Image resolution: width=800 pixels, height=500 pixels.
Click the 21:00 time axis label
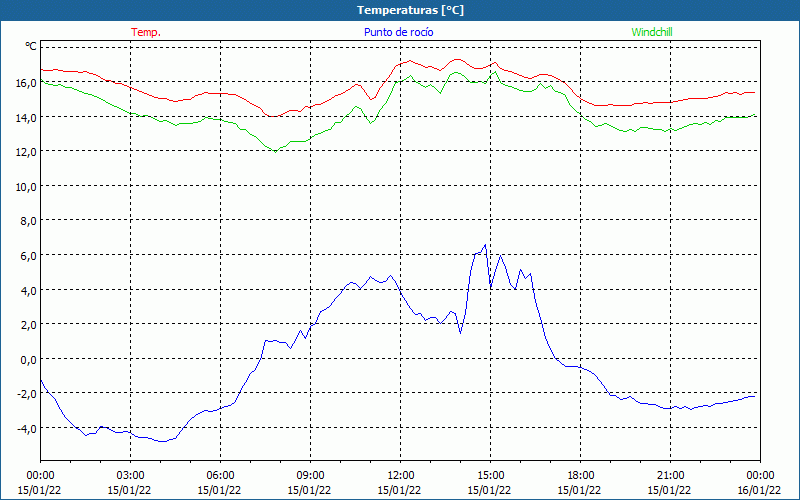tap(670, 476)
